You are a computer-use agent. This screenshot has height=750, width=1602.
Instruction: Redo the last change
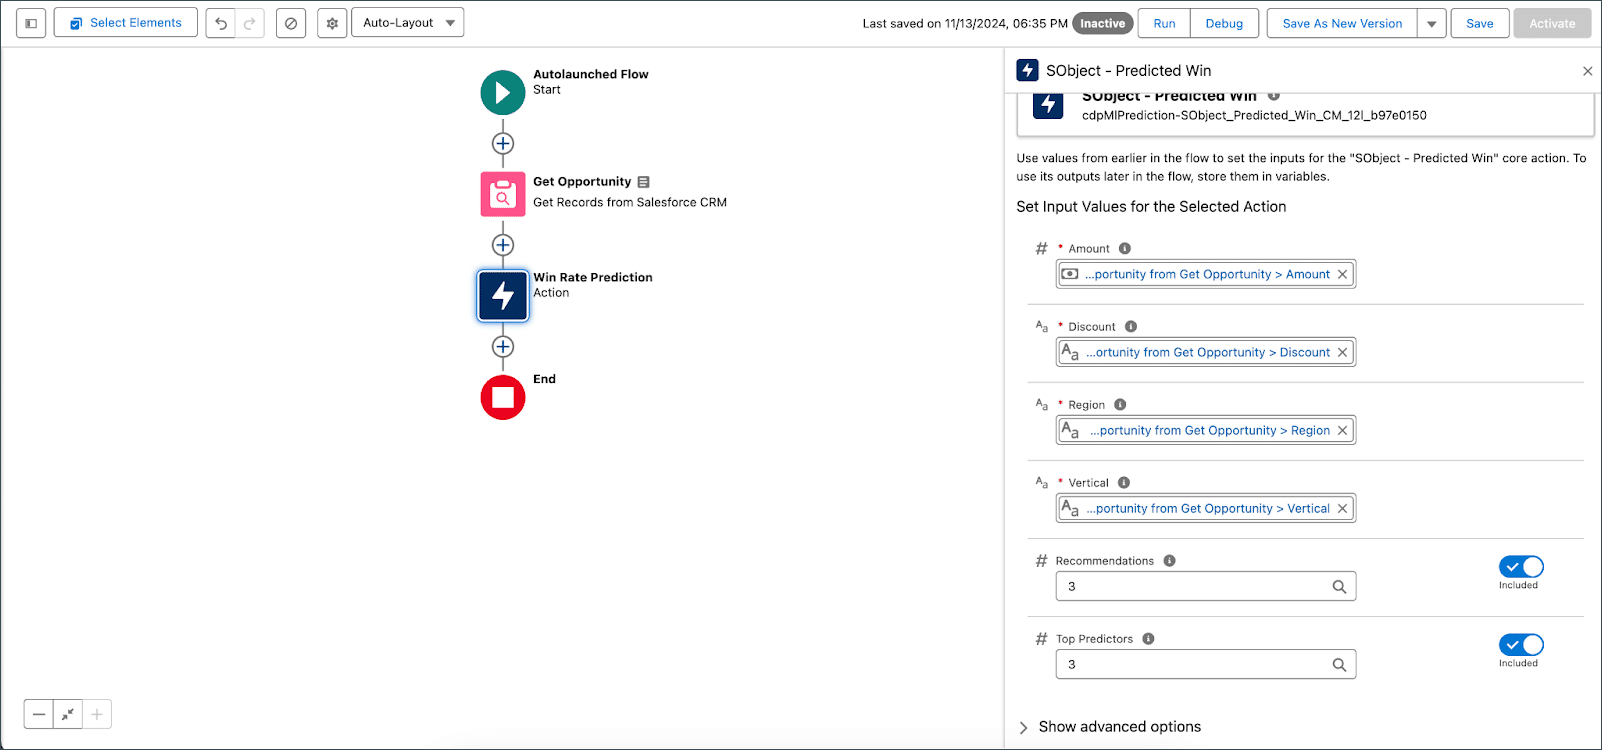coord(250,23)
